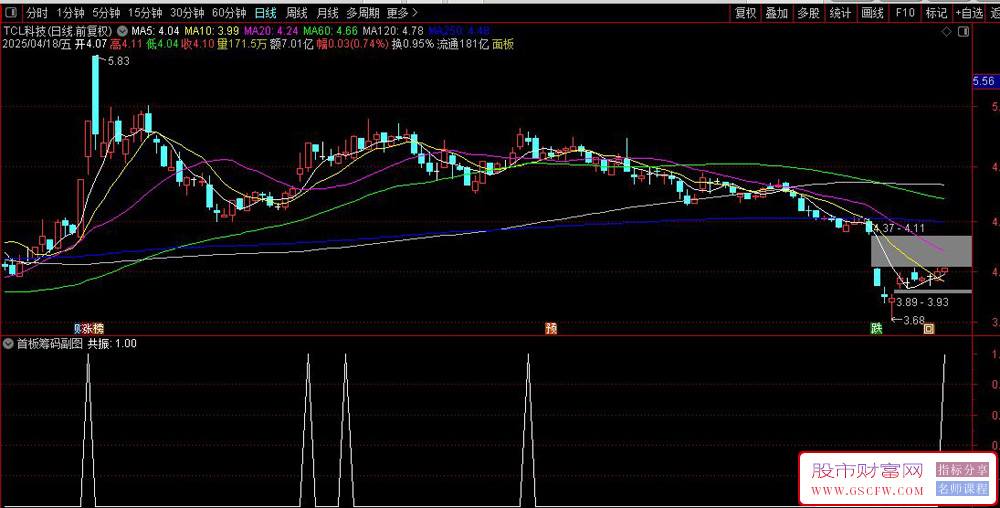
Task: Click the TCL科技(日线.前复权) title
Action: pos(58,31)
